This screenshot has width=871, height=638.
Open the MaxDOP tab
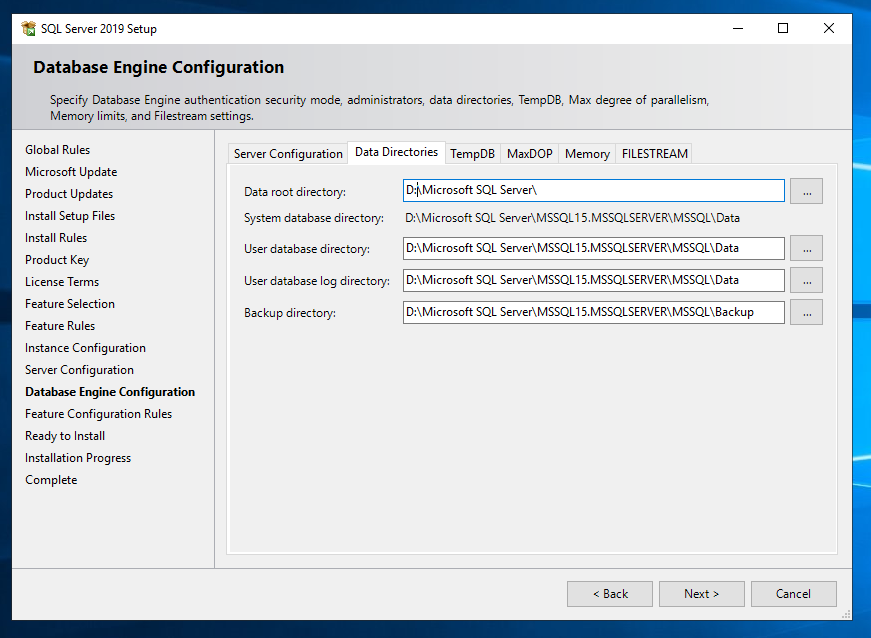point(529,154)
